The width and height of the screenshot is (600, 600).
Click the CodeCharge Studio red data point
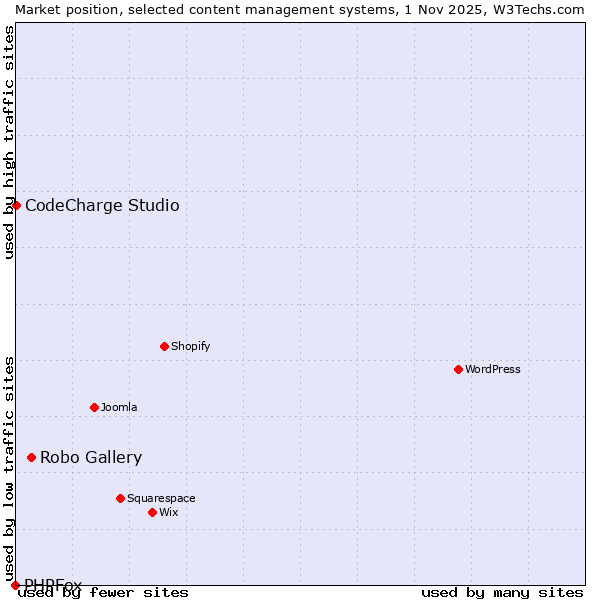tap(16, 205)
